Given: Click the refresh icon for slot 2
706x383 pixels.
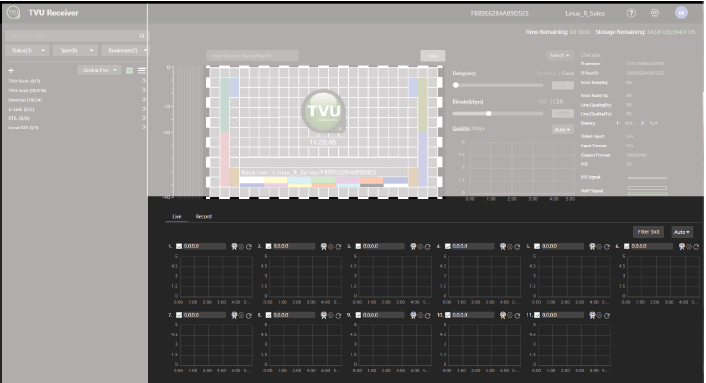Looking at the screenshot, I should pyautogui.click(x=338, y=247).
